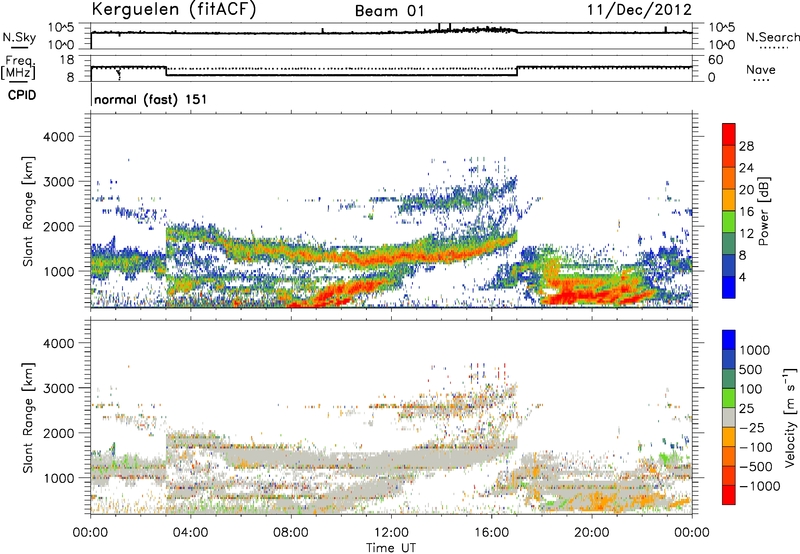
Task: Click the '60' tick on the Nave axis
Action: point(715,60)
